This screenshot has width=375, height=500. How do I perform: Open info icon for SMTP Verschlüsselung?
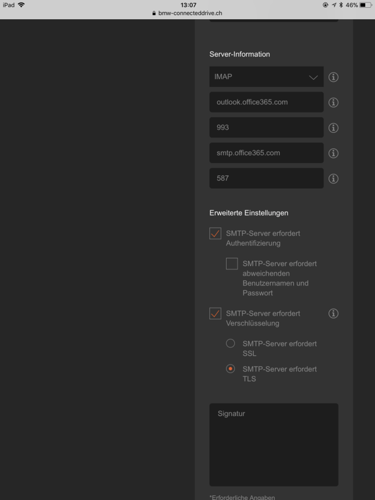click(x=333, y=313)
